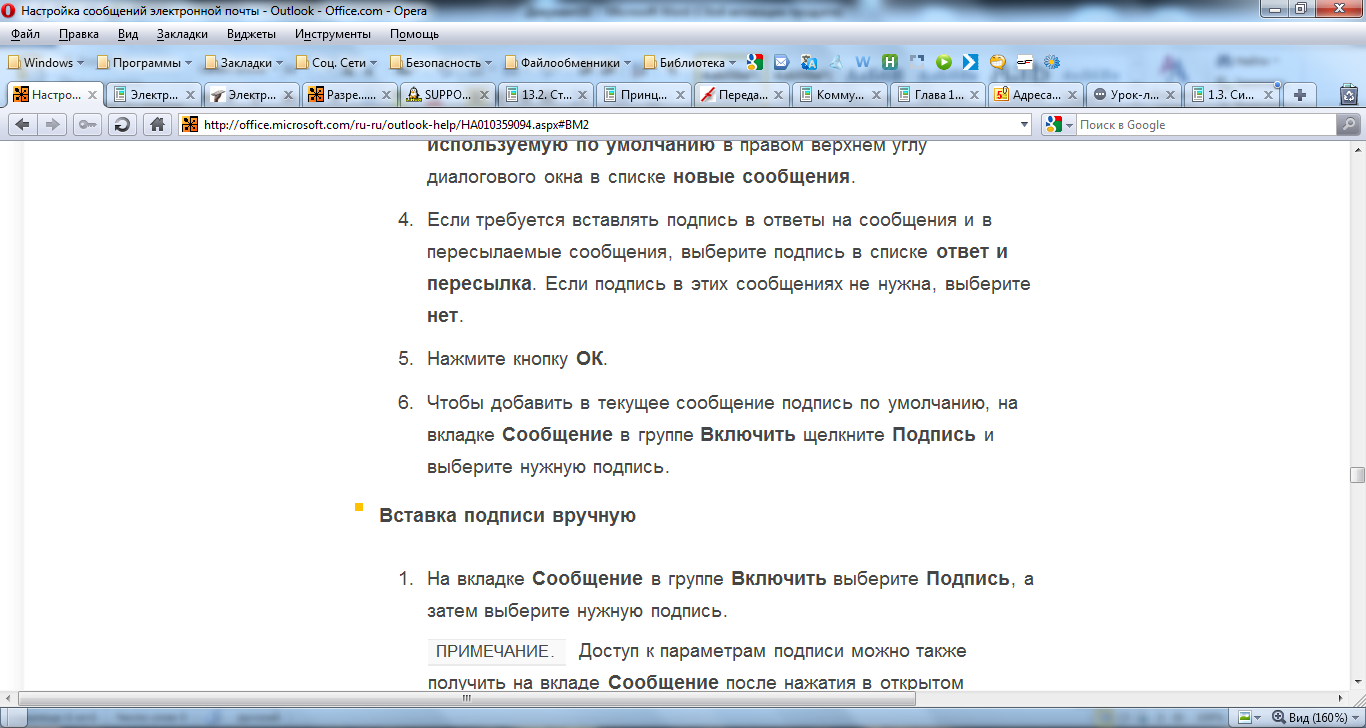Expand the Соц. Сети bookmarks folder
The width and height of the screenshot is (1366, 728).
[x=336, y=62]
